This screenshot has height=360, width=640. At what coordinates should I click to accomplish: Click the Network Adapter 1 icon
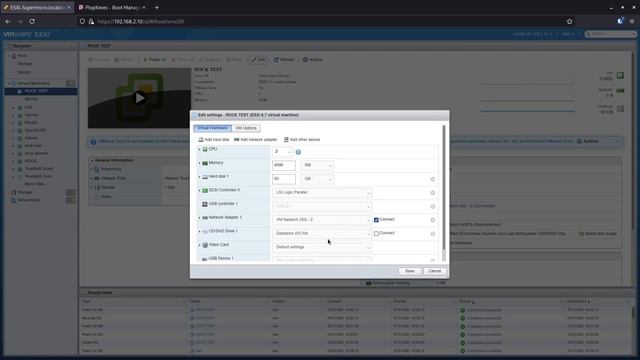click(205, 218)
